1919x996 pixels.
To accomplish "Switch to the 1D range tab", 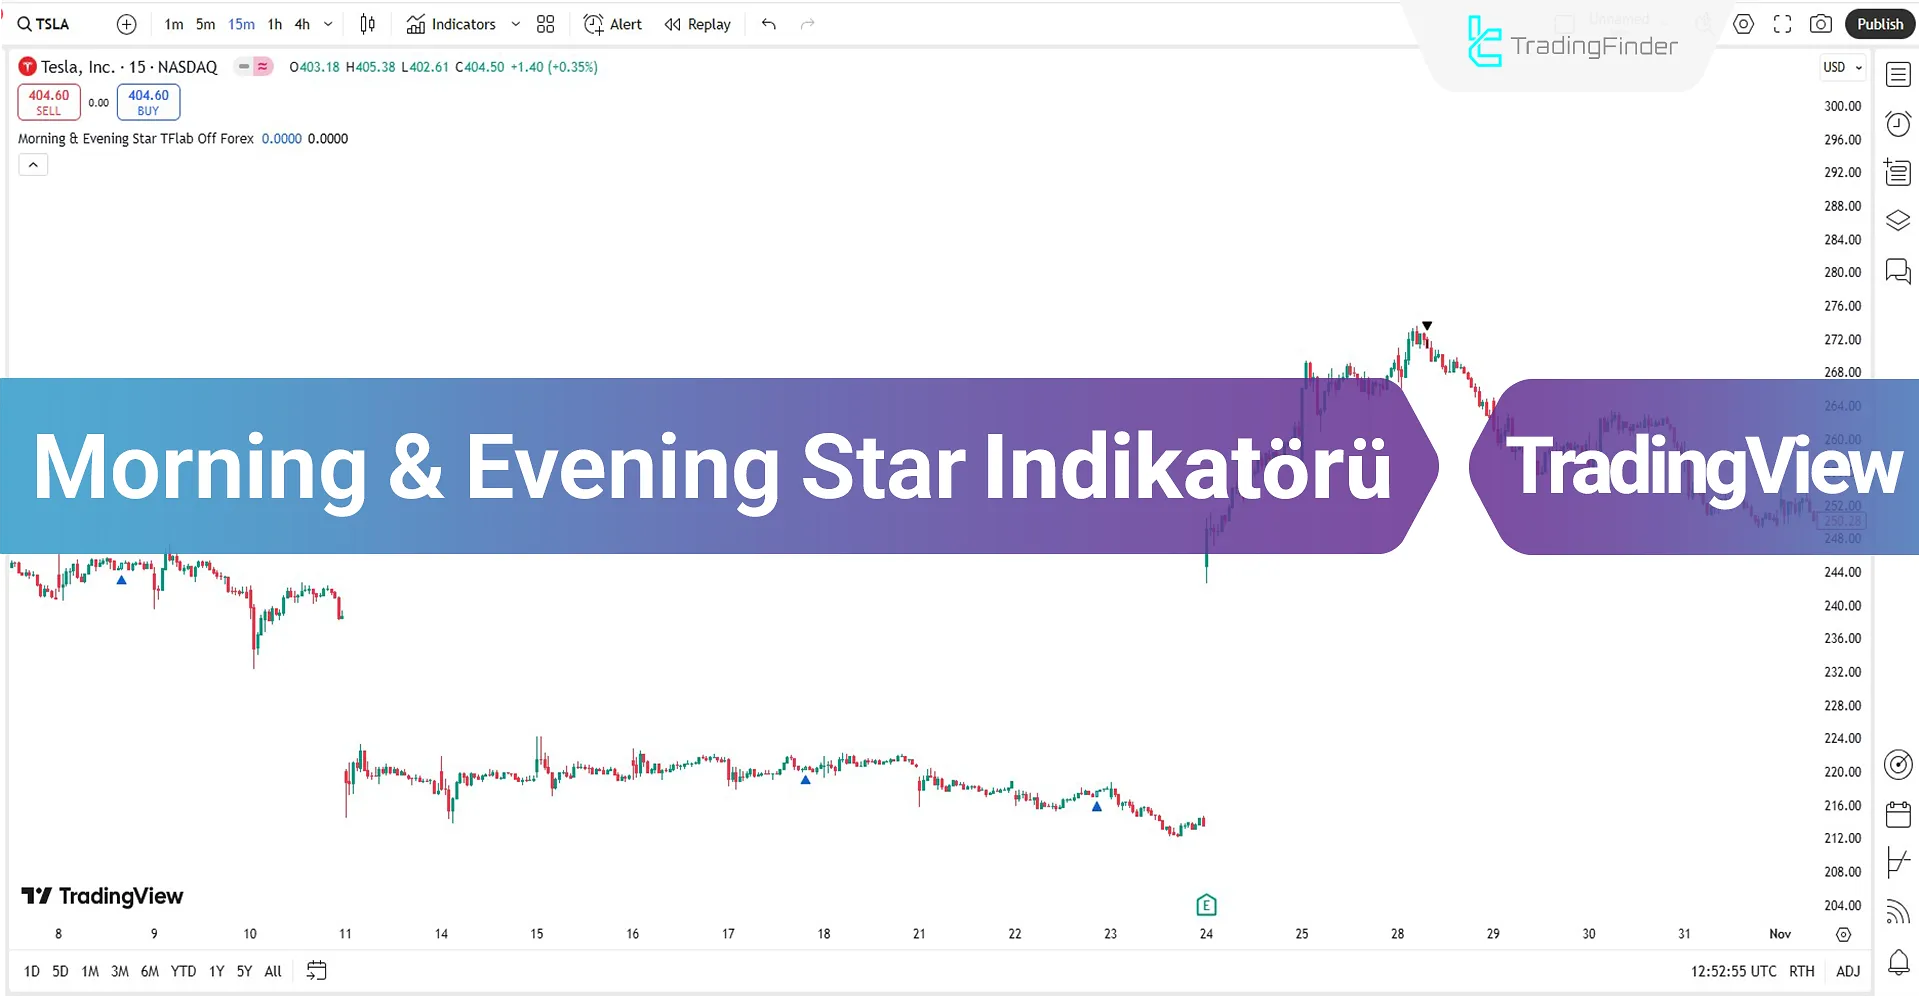I will pyautogui.click(x=31, y=970).
